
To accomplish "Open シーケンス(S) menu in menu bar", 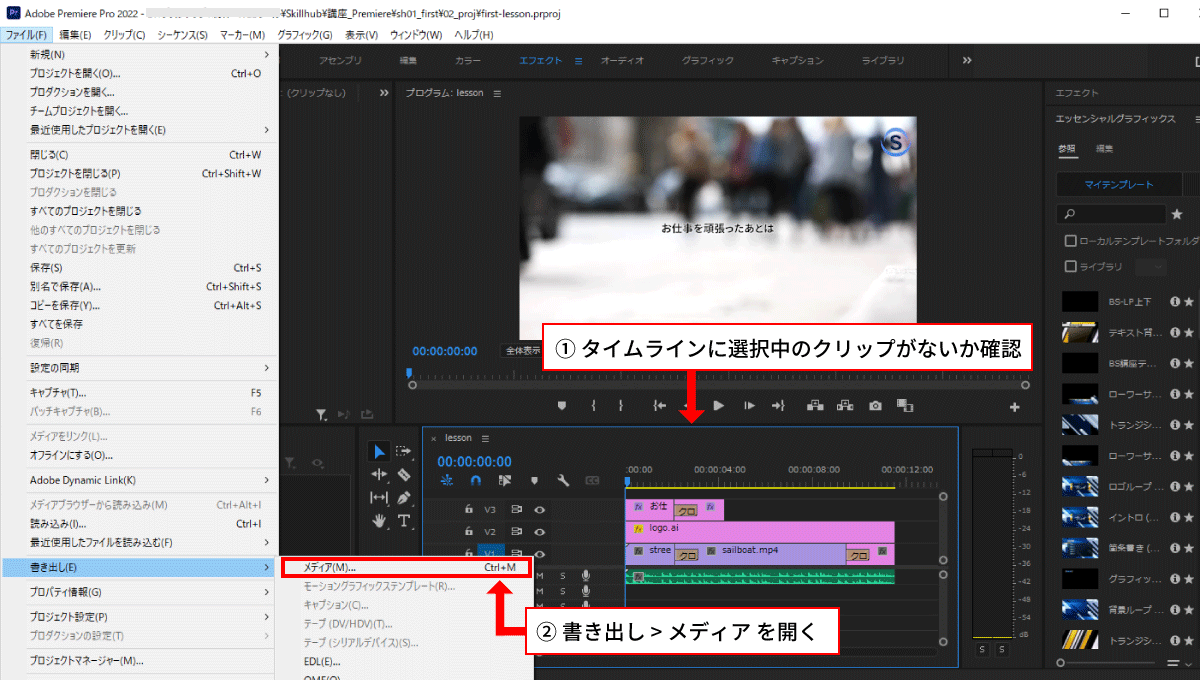I will coord(182,35).
